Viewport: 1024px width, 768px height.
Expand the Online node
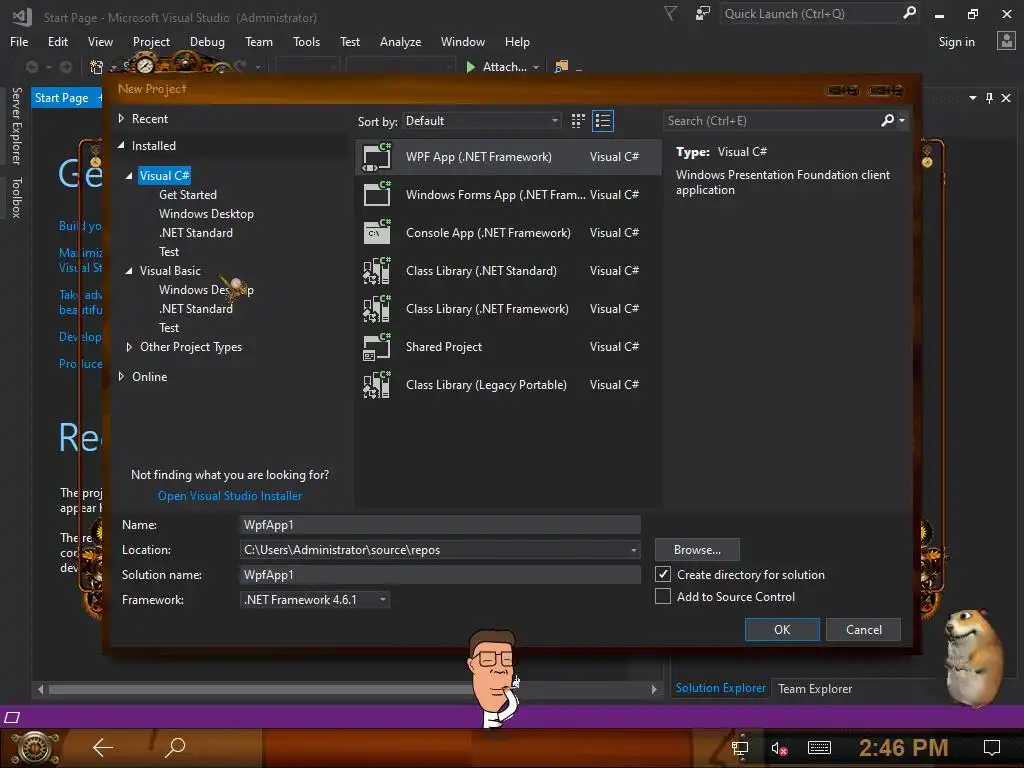point(121,377)
